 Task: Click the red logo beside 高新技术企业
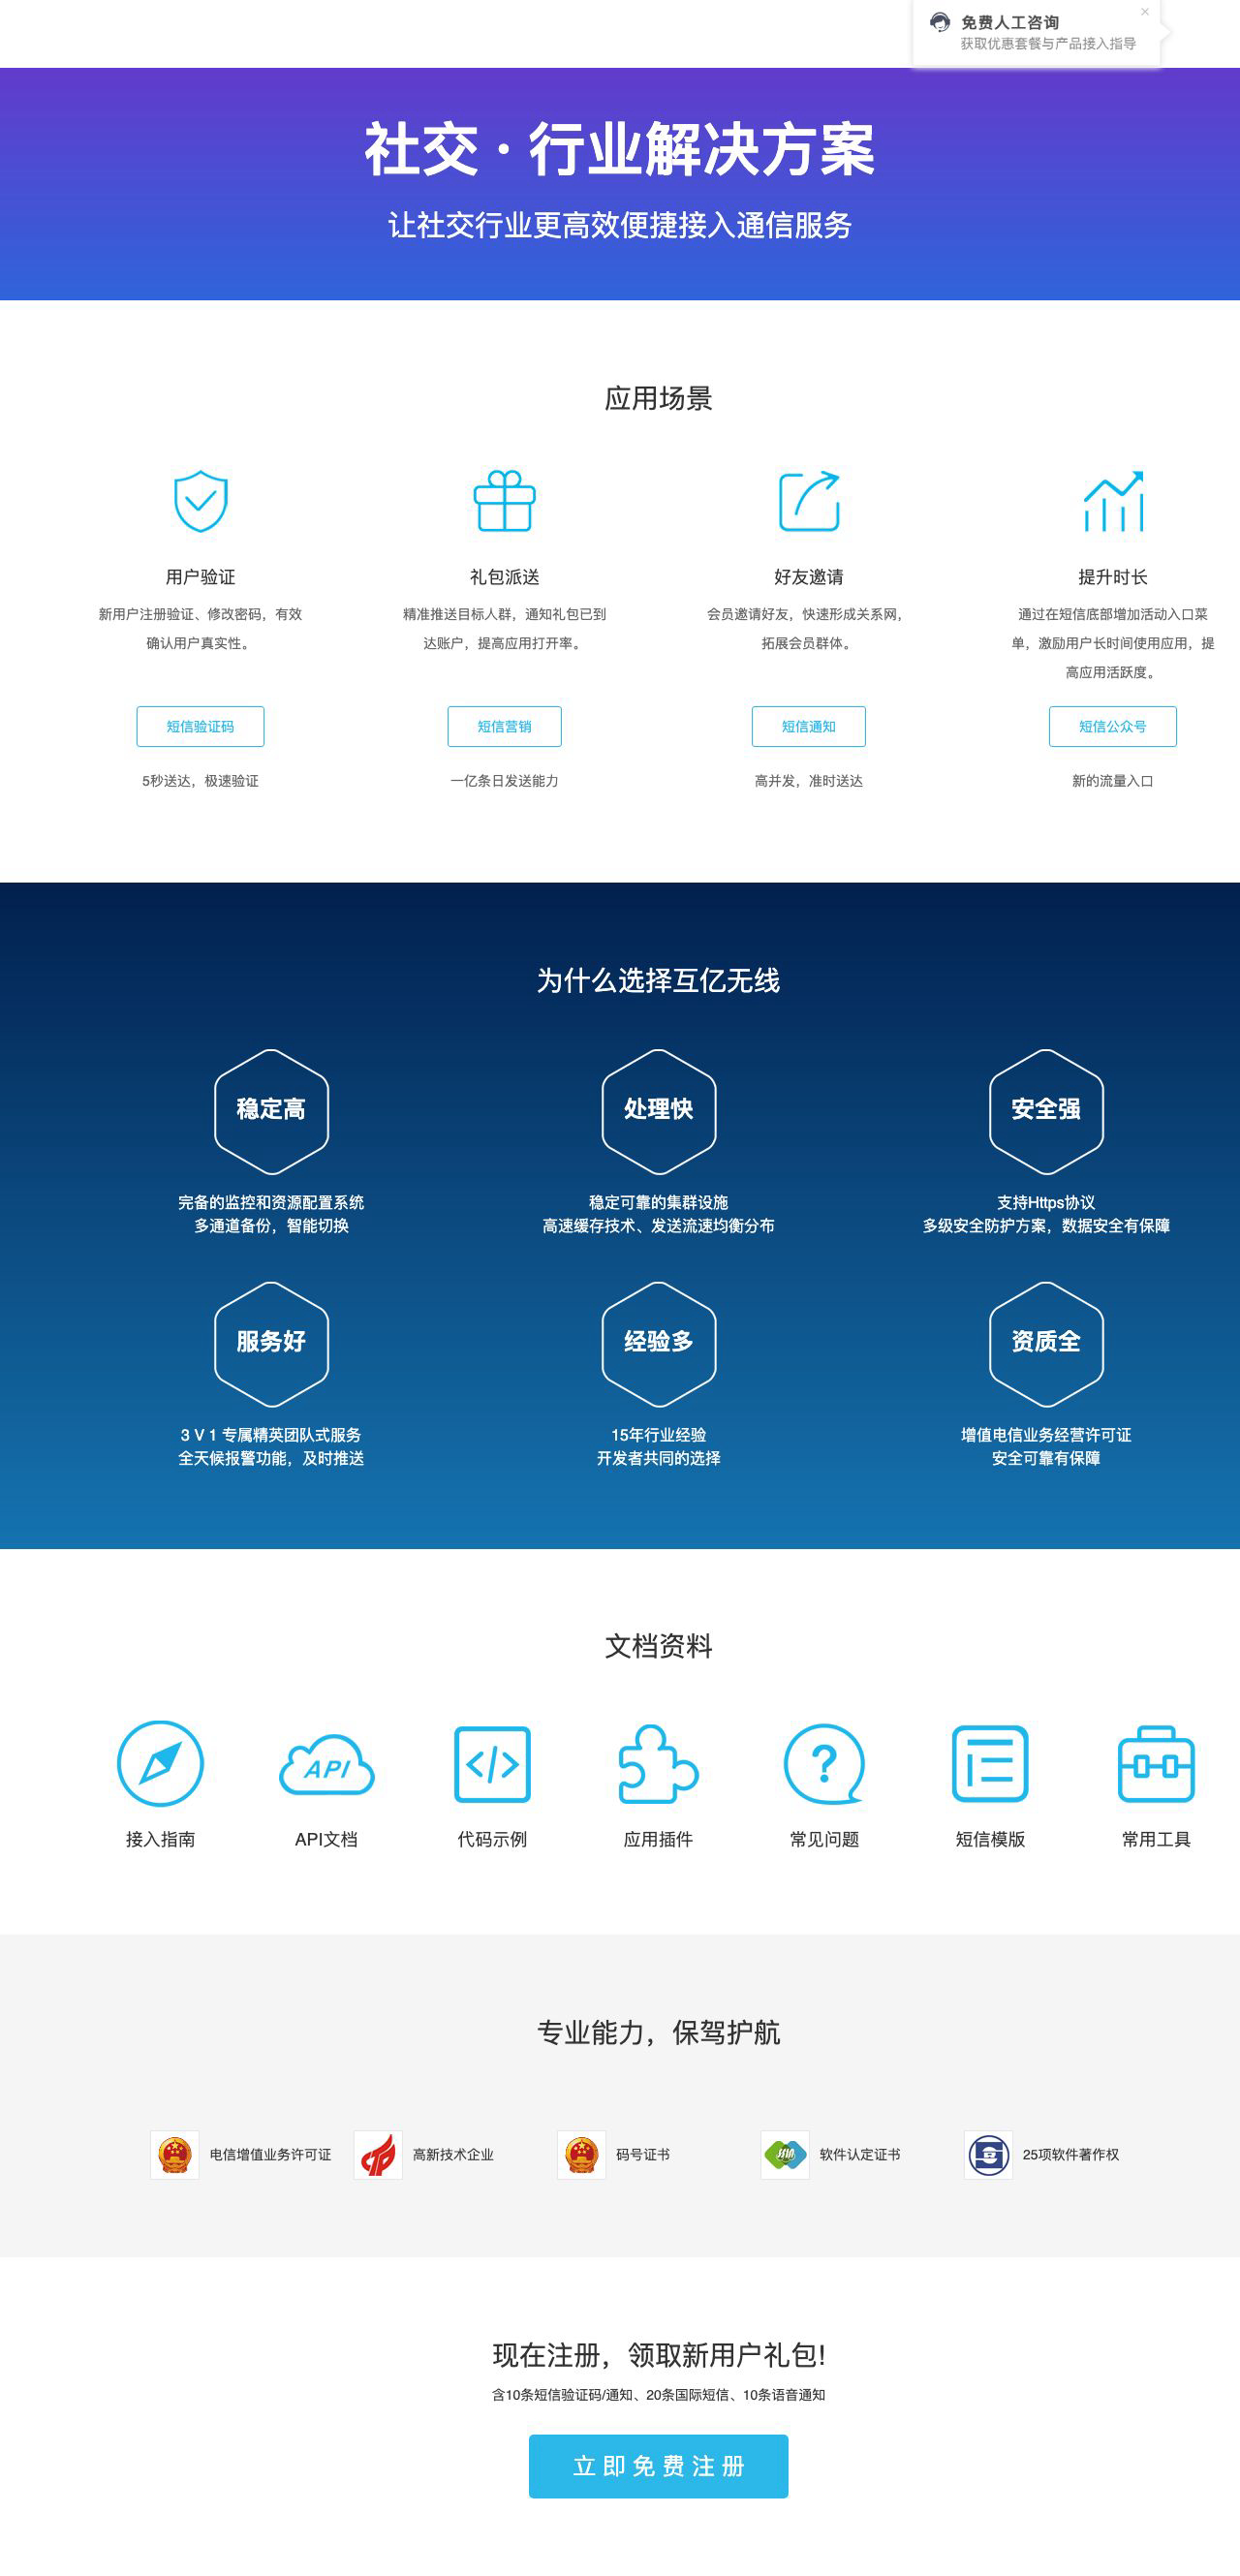click(378, 2155)
